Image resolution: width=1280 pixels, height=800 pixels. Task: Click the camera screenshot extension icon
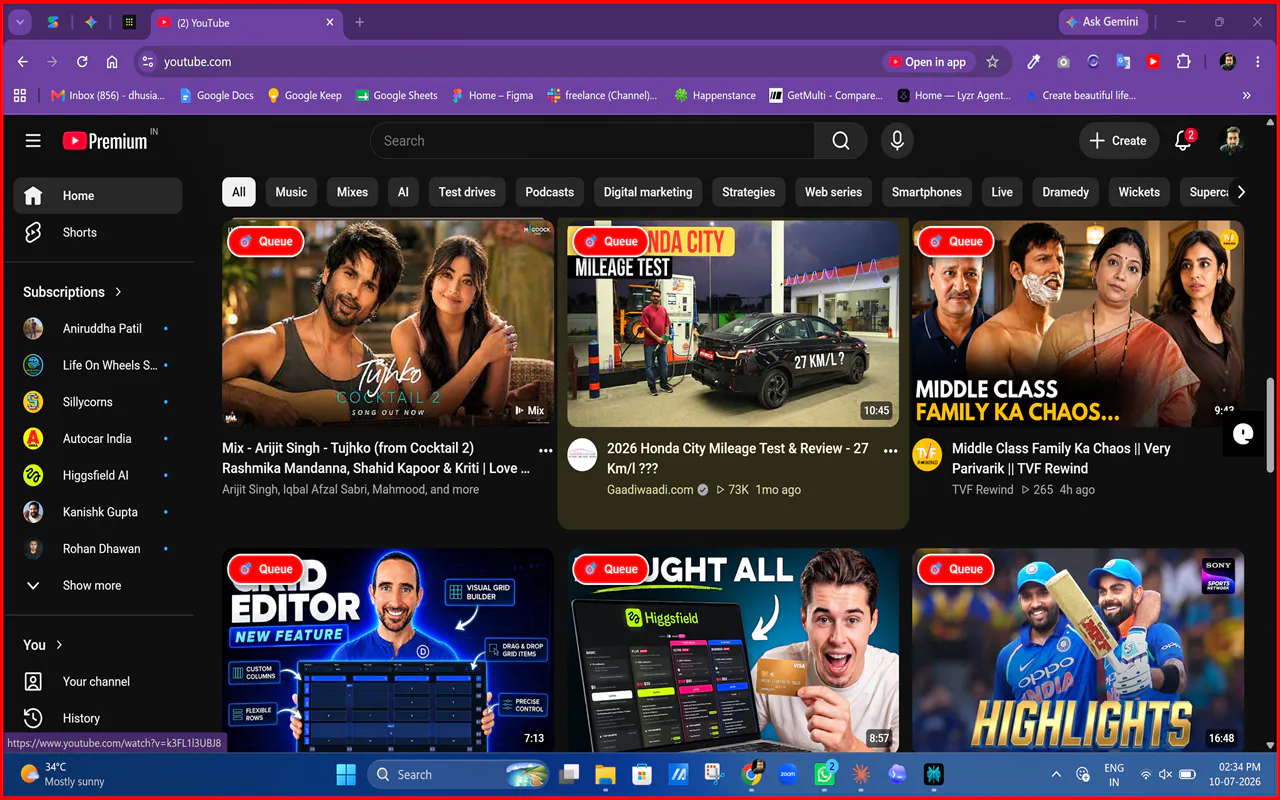[x=1064, y=62]
